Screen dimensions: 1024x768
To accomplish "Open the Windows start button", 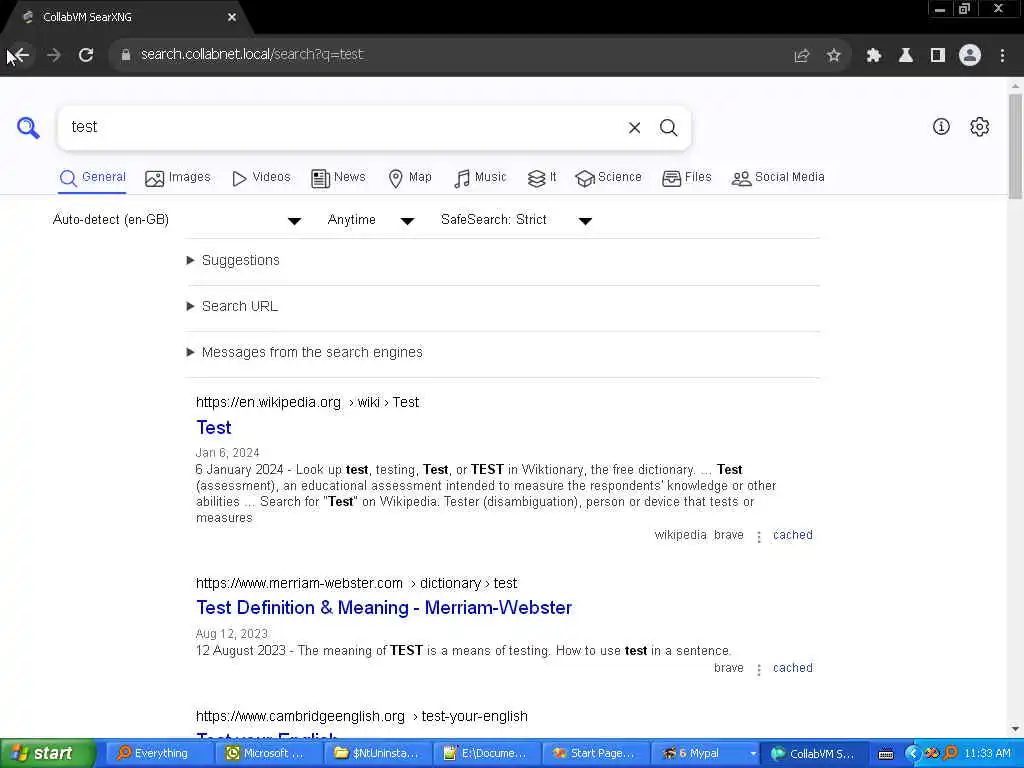I will [x=46, y=754].
